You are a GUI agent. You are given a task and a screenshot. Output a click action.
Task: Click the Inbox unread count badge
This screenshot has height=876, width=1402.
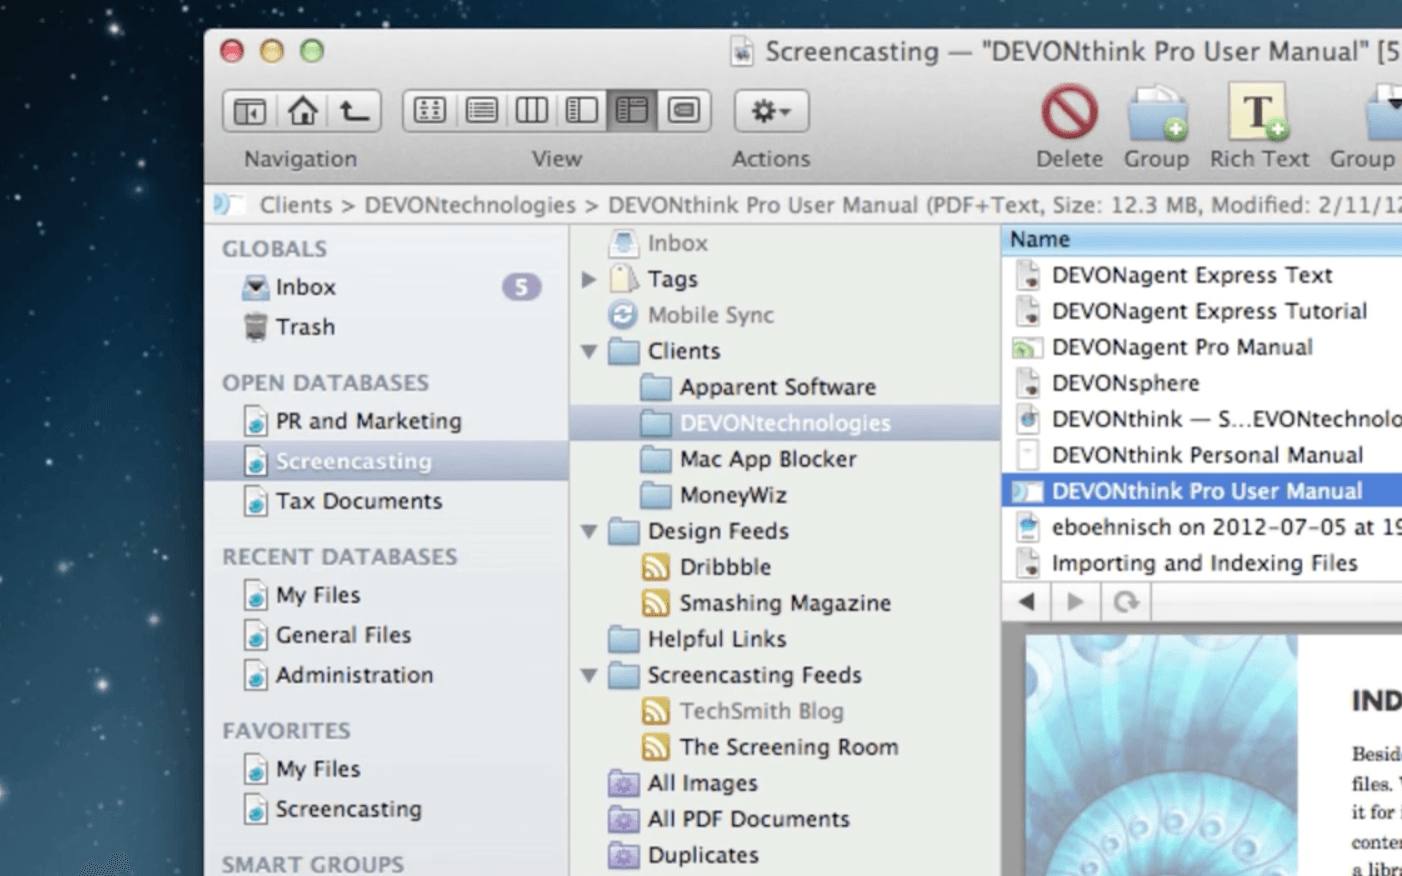point(521,288)
